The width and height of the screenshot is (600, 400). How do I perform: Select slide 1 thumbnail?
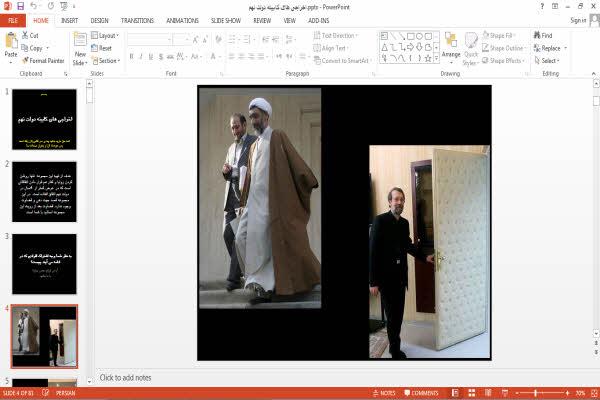pos(44,119)
